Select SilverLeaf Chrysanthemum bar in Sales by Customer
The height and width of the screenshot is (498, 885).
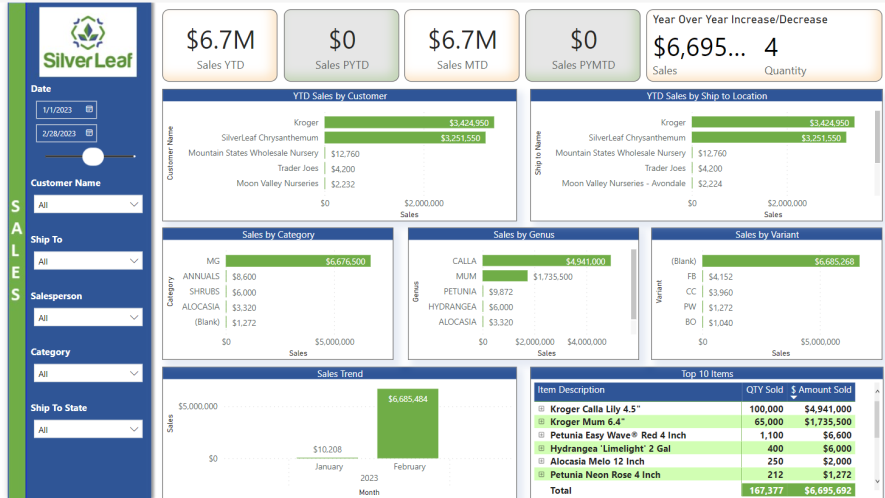click(x=405, y=138)
